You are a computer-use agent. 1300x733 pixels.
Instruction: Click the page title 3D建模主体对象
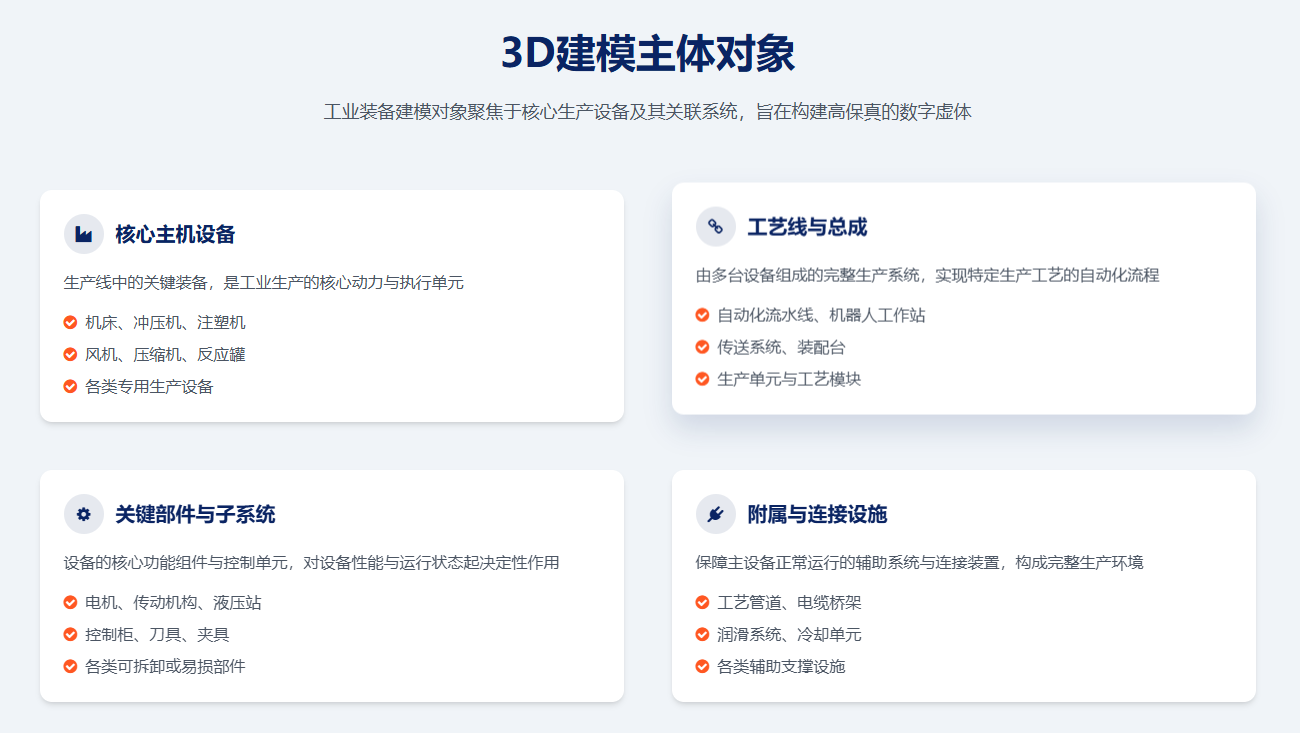pyautogui.click(x=648, y=53)
